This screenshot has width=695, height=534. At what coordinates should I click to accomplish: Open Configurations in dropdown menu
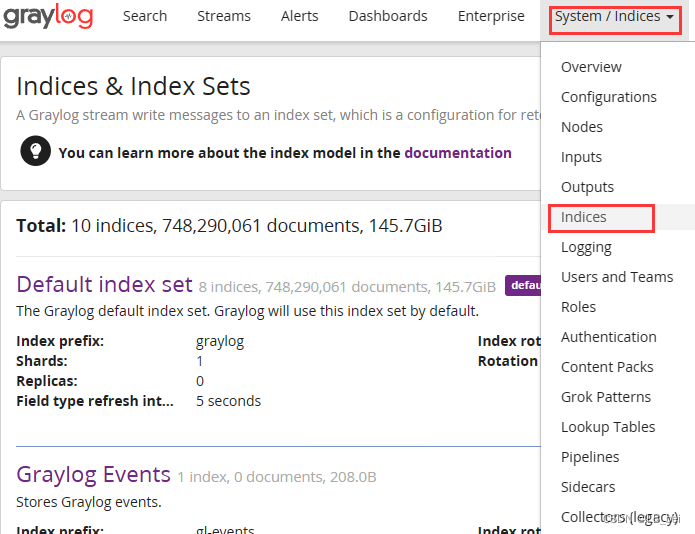608,97
